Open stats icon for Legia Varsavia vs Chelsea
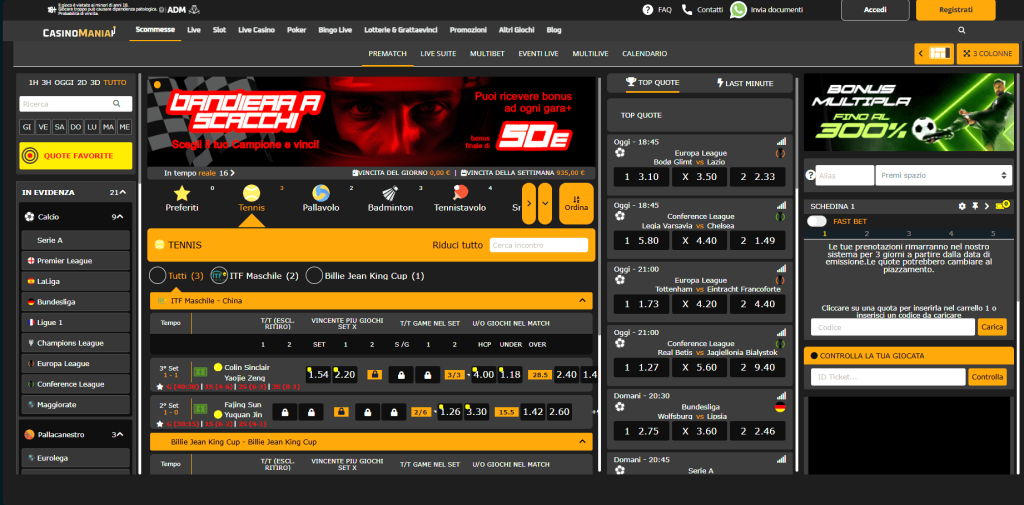 click(781, 205)
